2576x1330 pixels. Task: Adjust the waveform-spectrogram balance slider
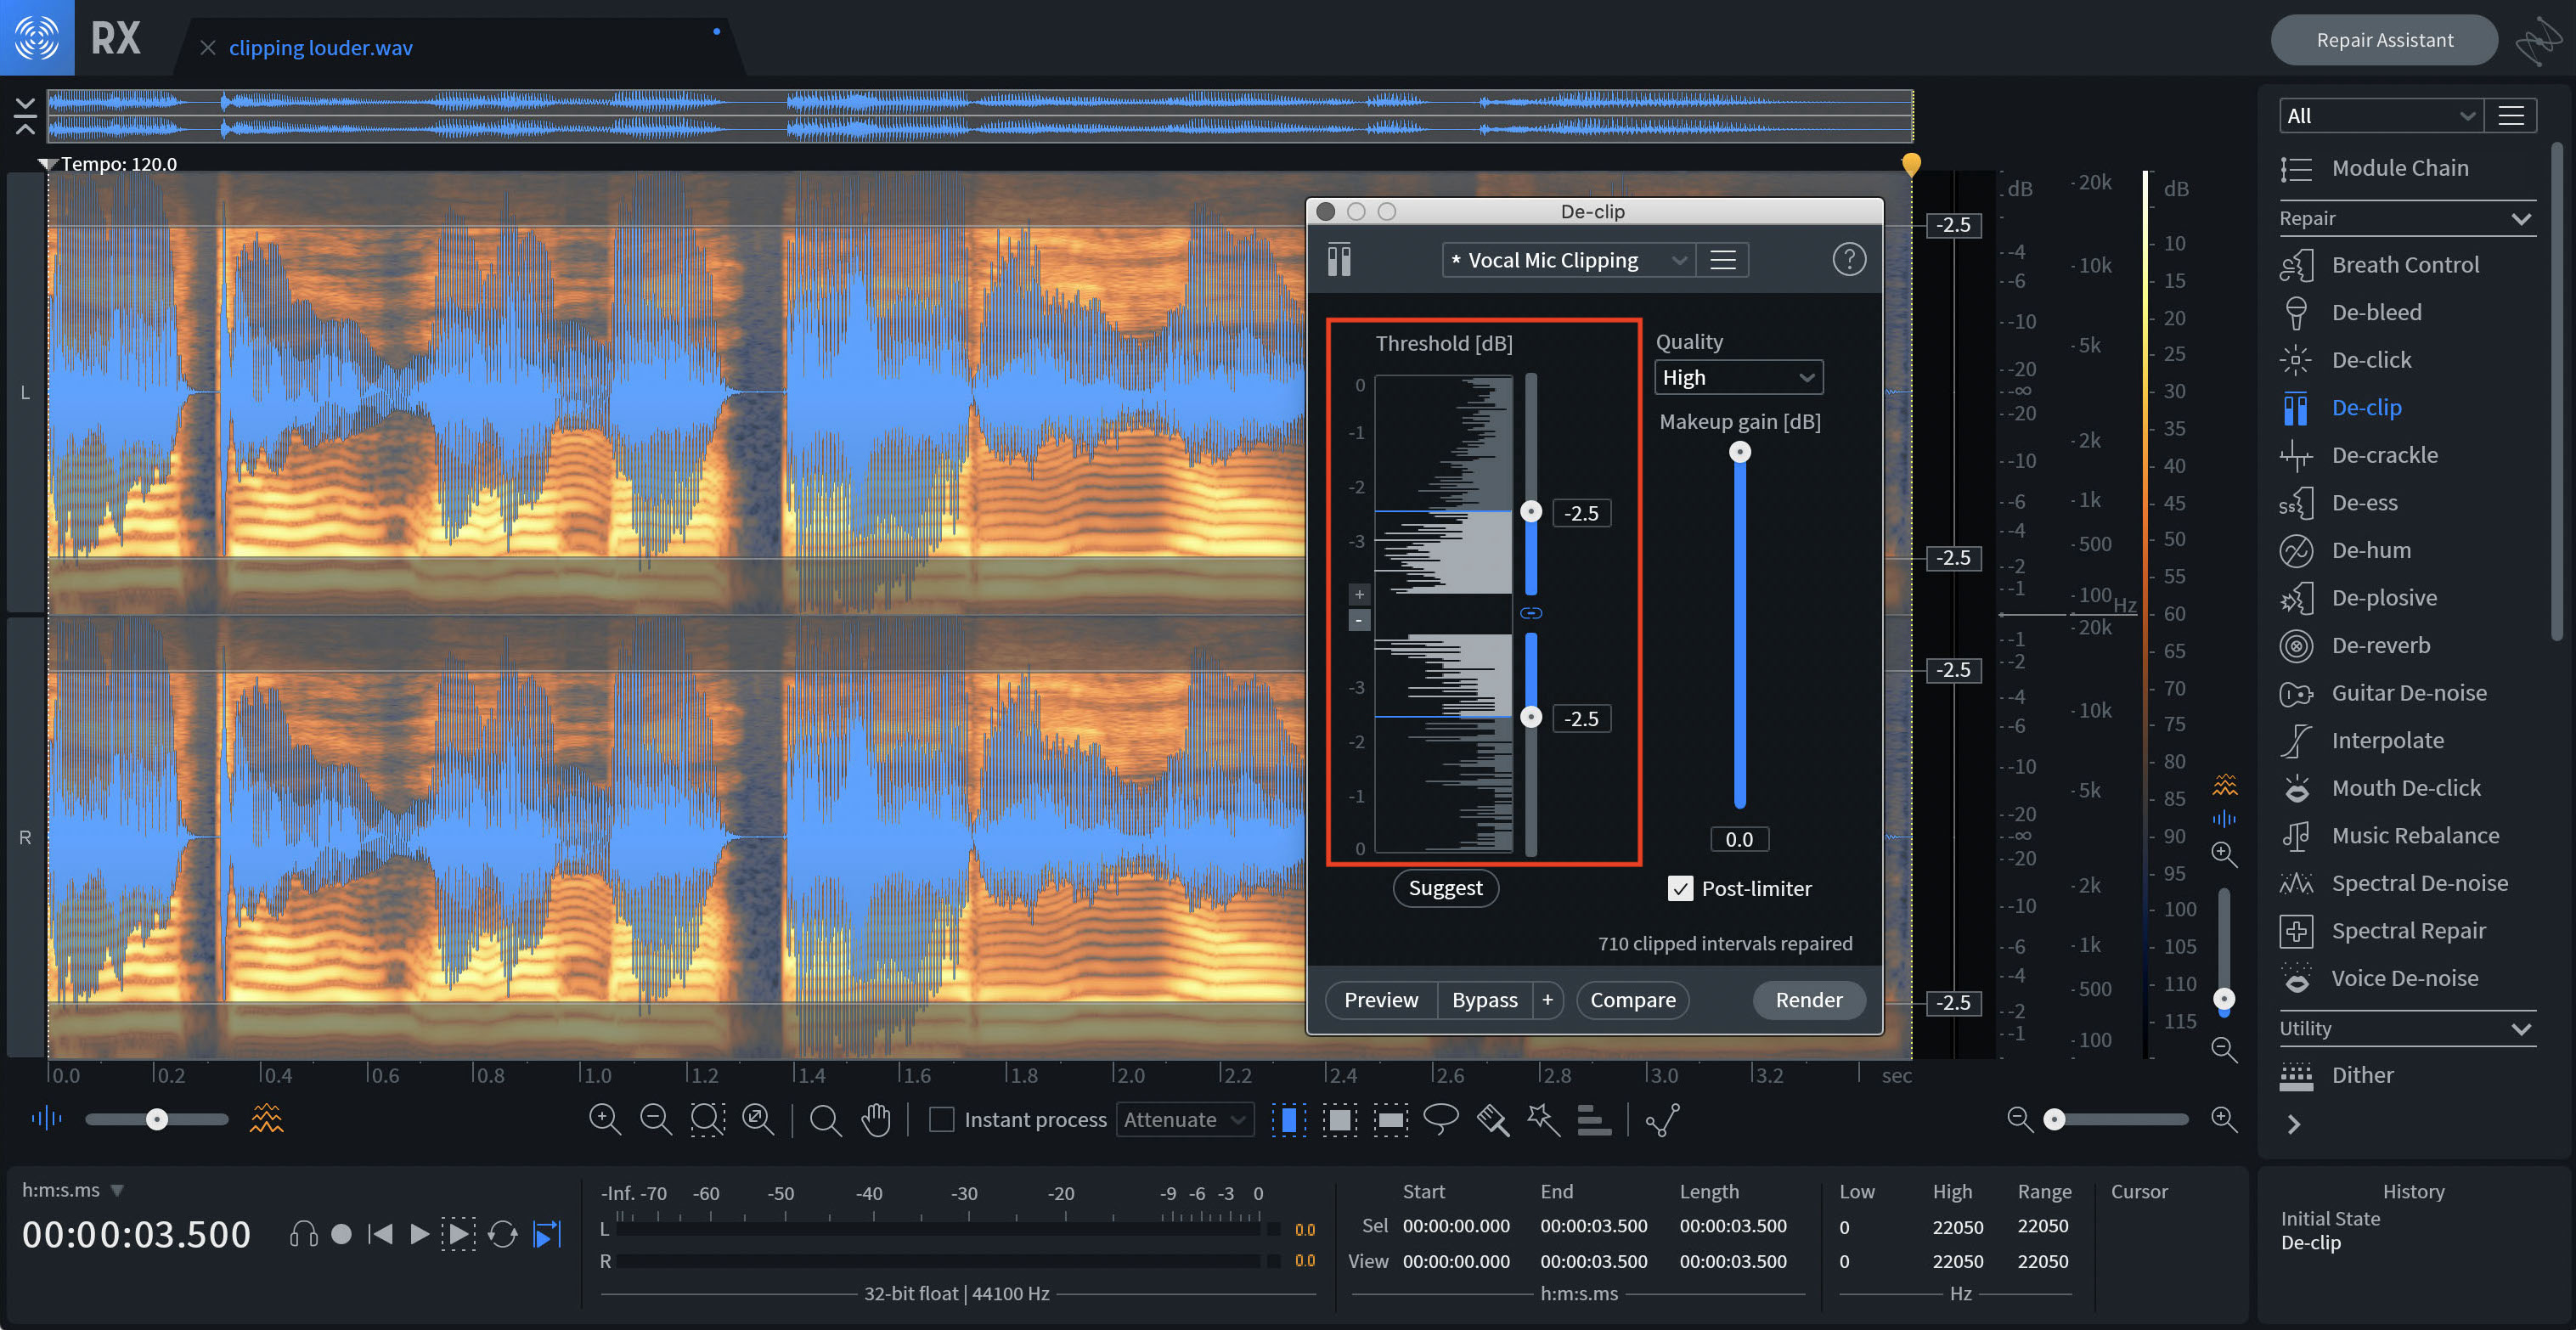coord(157,1119)
